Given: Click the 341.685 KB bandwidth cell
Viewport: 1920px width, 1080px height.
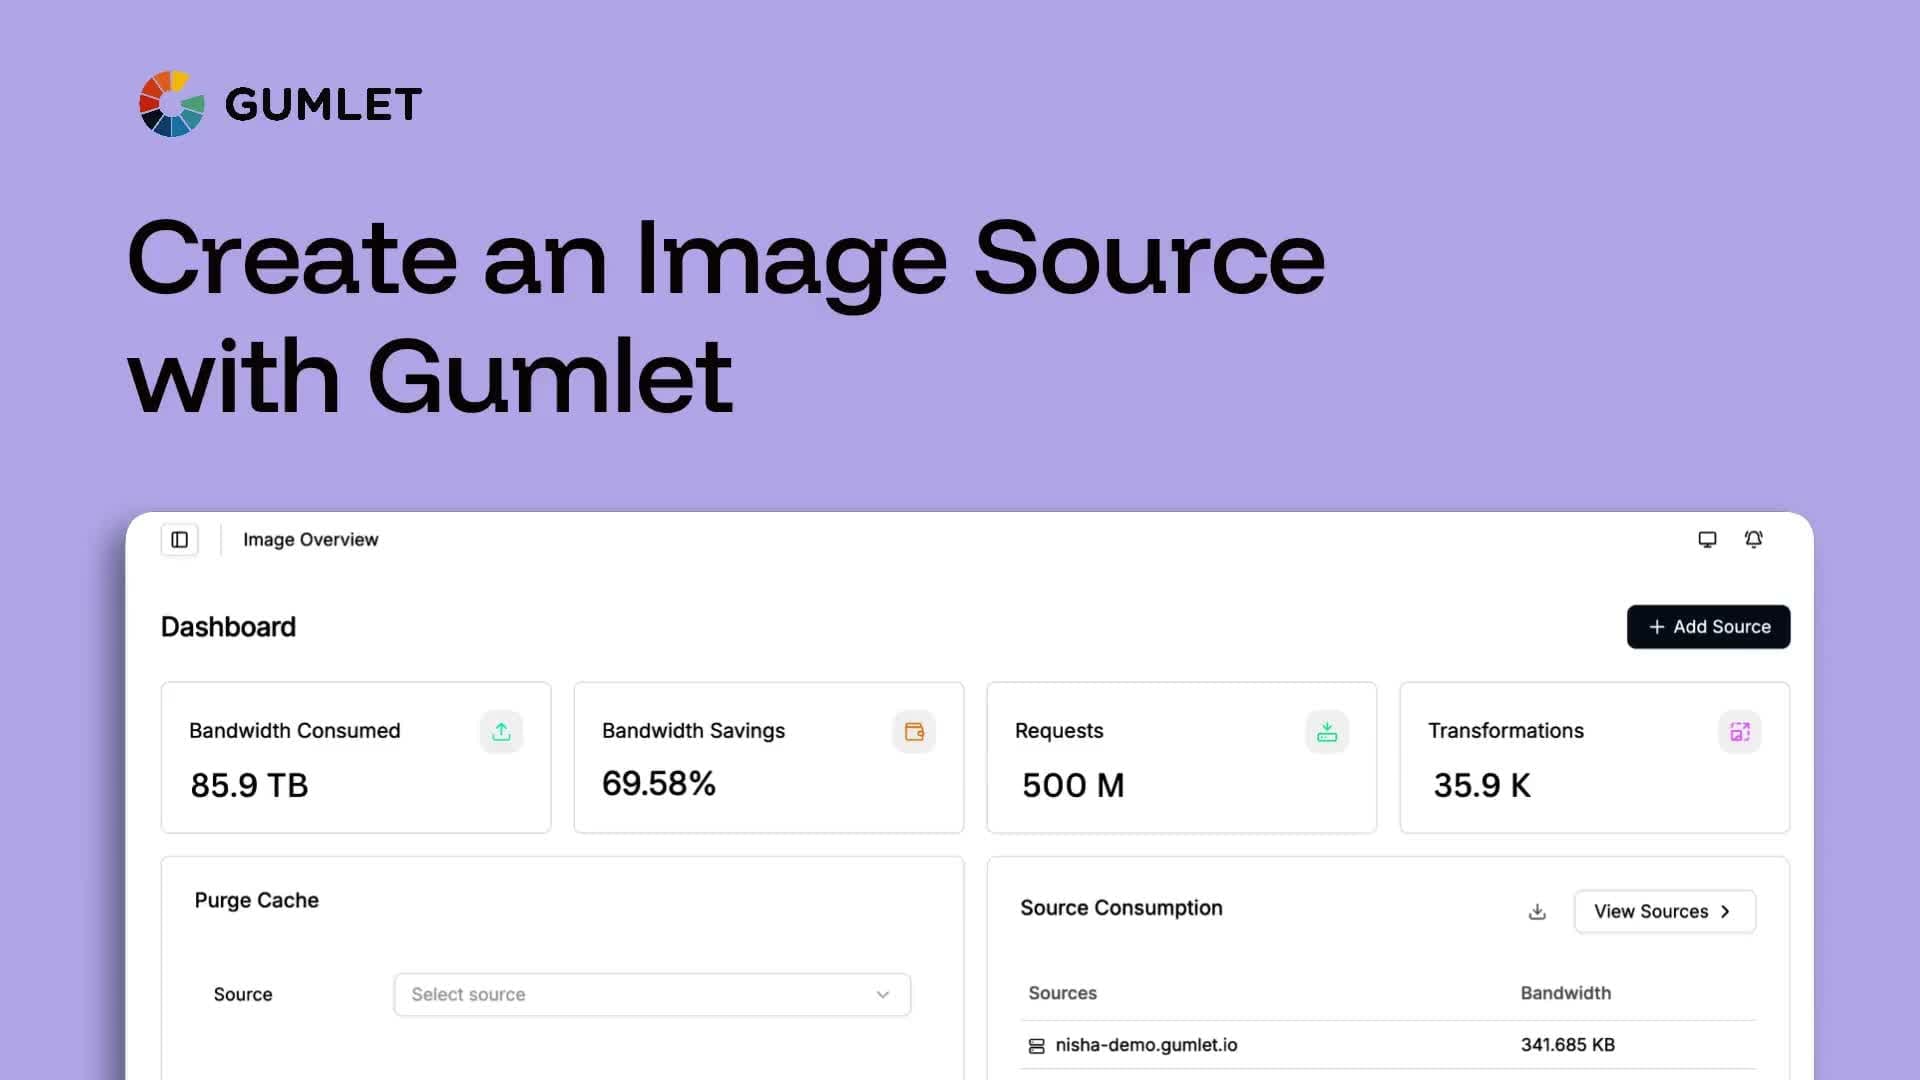Looking at the screenshot, I should pyautogui.click(x=1568, y=1045).
